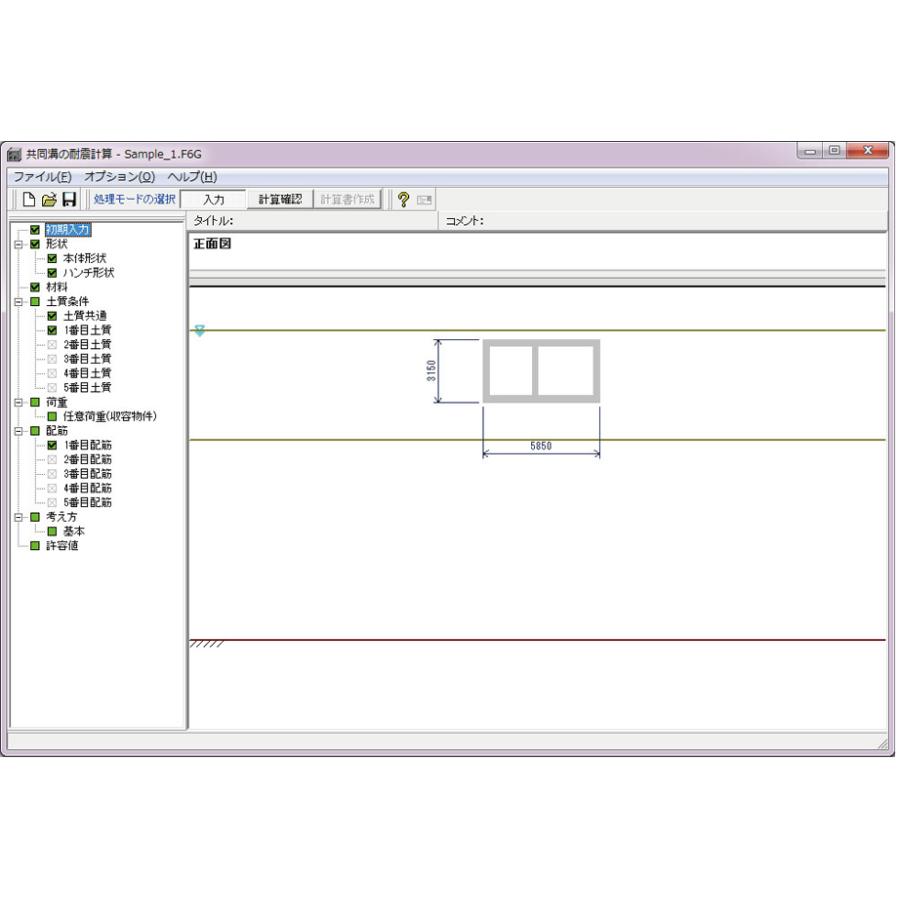Image resolution: width=900 pixels, height=900 pixels.
Task: Collapse the 形状 tree node
Action: point(18,244)
